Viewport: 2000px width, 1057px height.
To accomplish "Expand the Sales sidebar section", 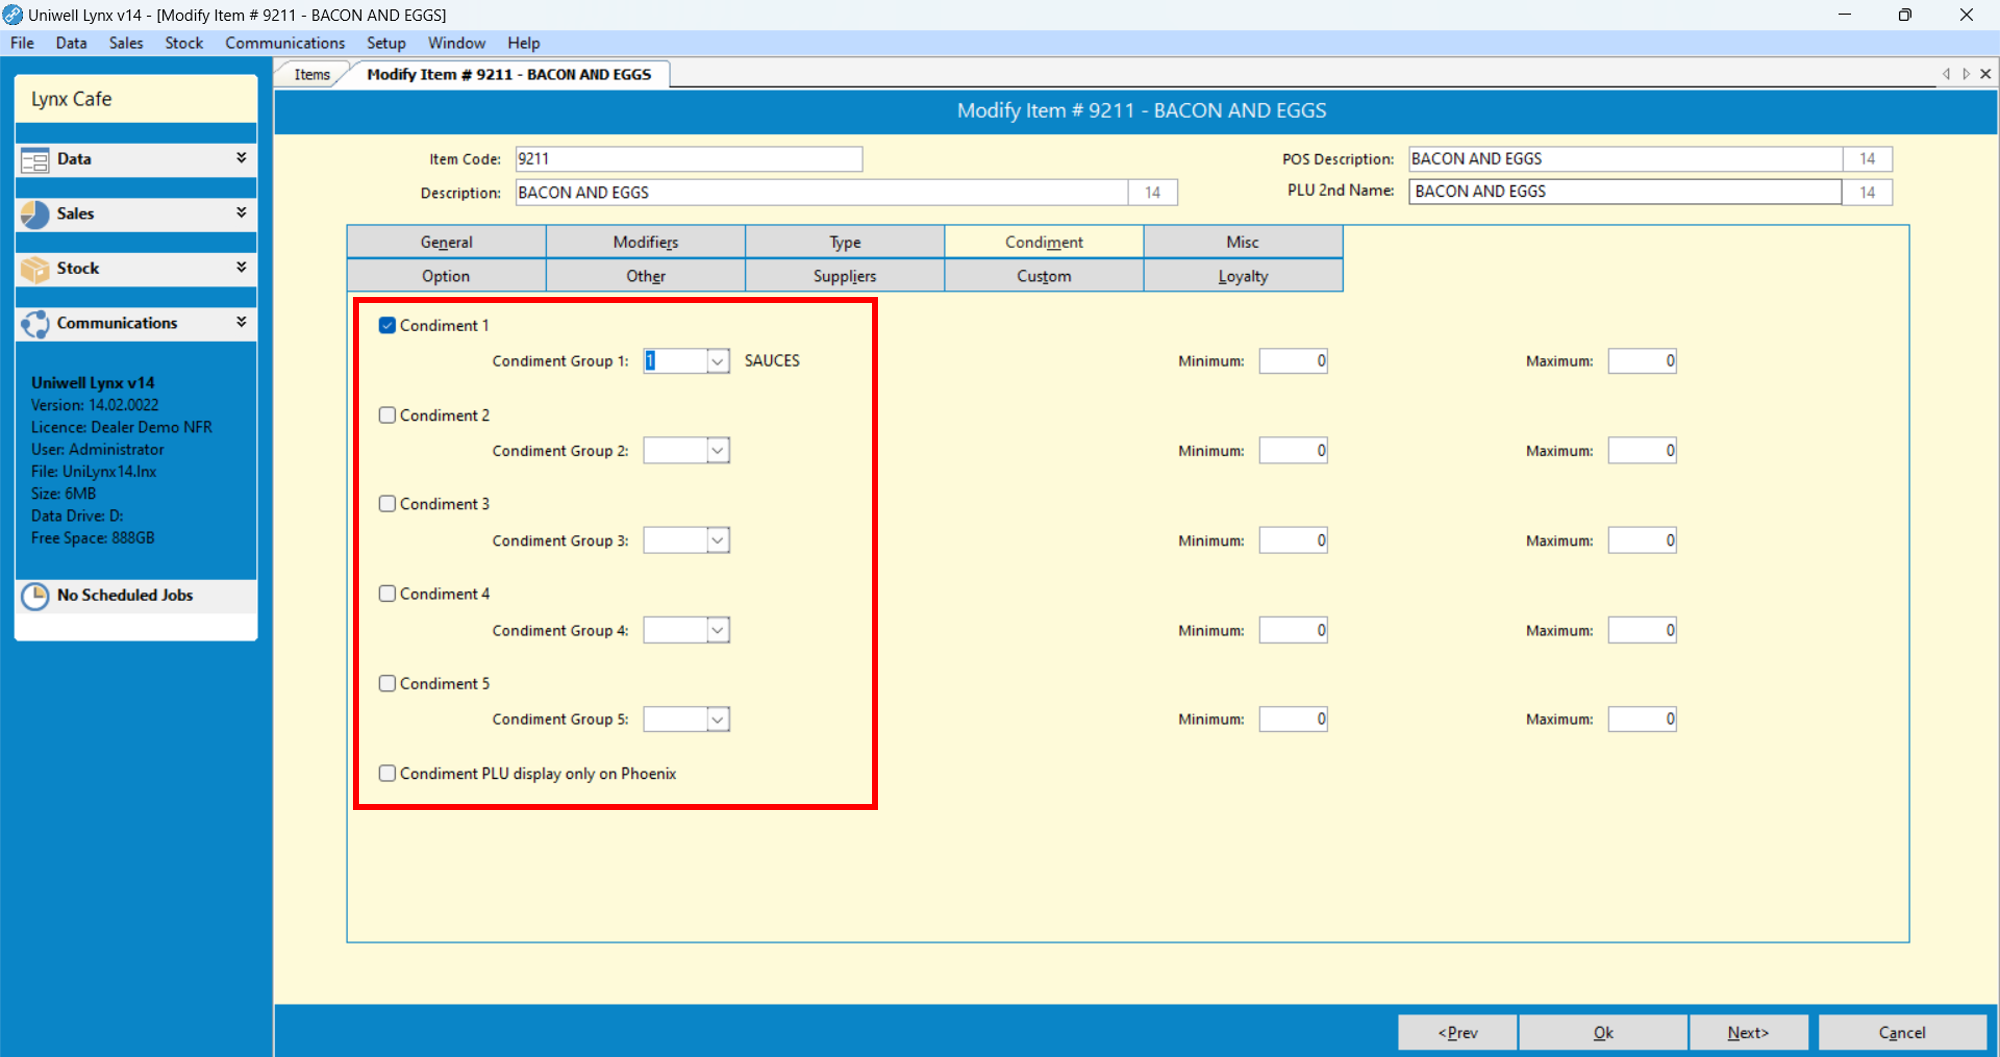I will pos(241,212).
